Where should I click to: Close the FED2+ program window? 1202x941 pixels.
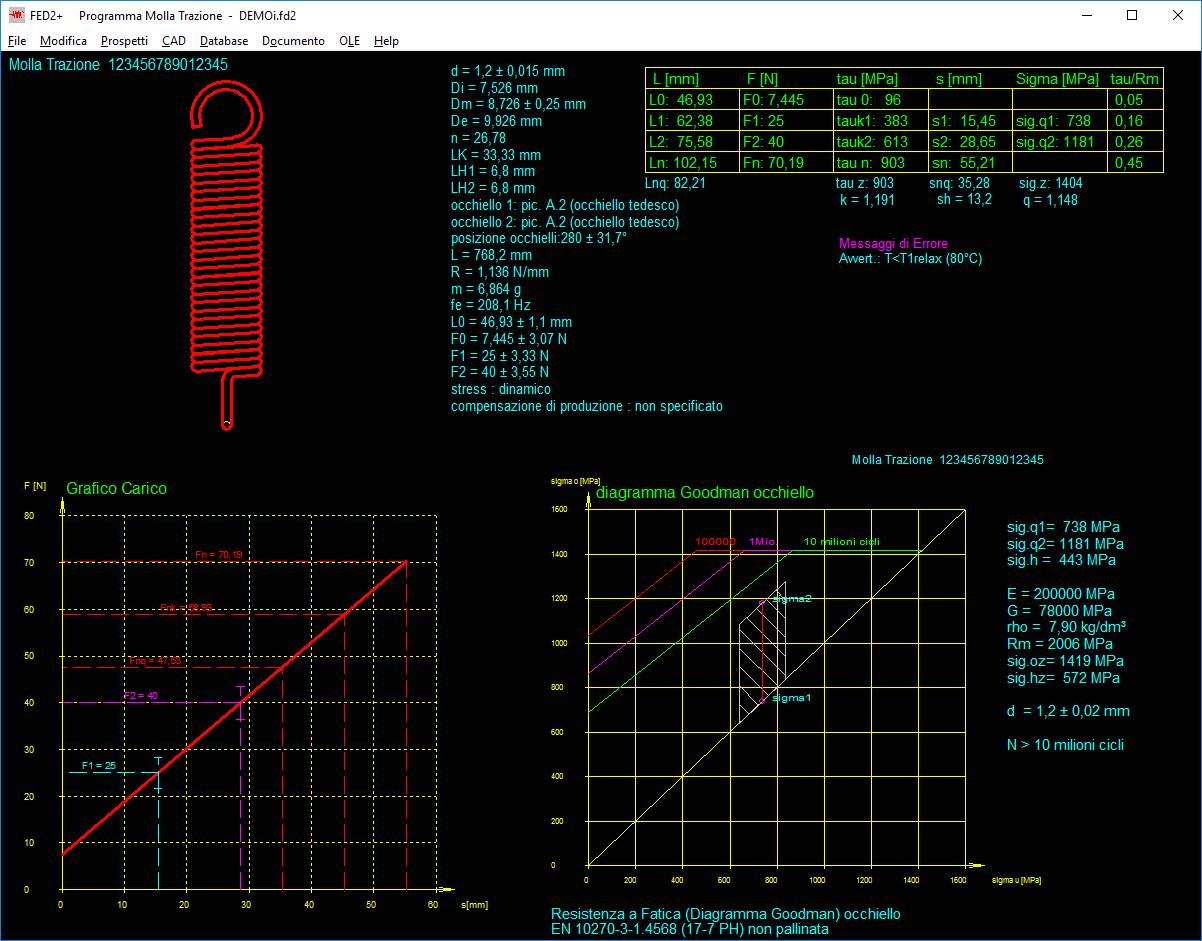coord(1178,16)
